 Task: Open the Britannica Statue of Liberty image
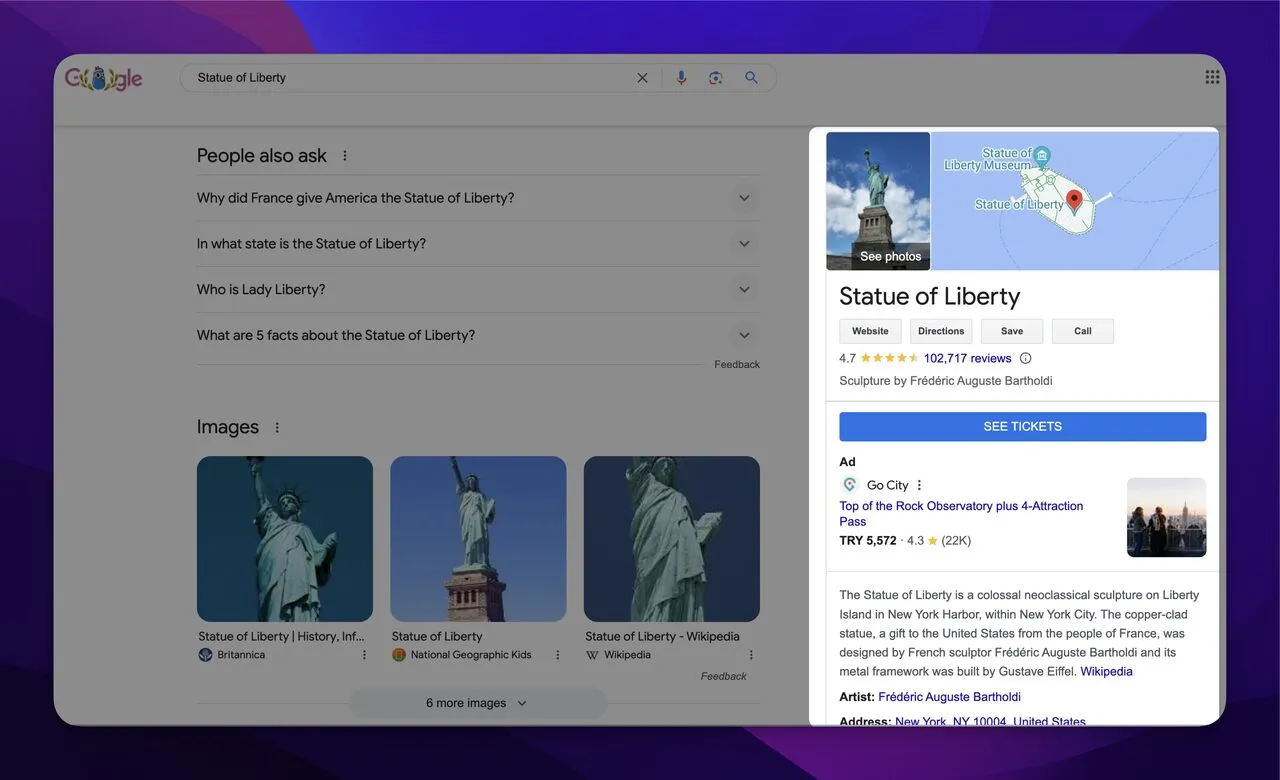285,539
